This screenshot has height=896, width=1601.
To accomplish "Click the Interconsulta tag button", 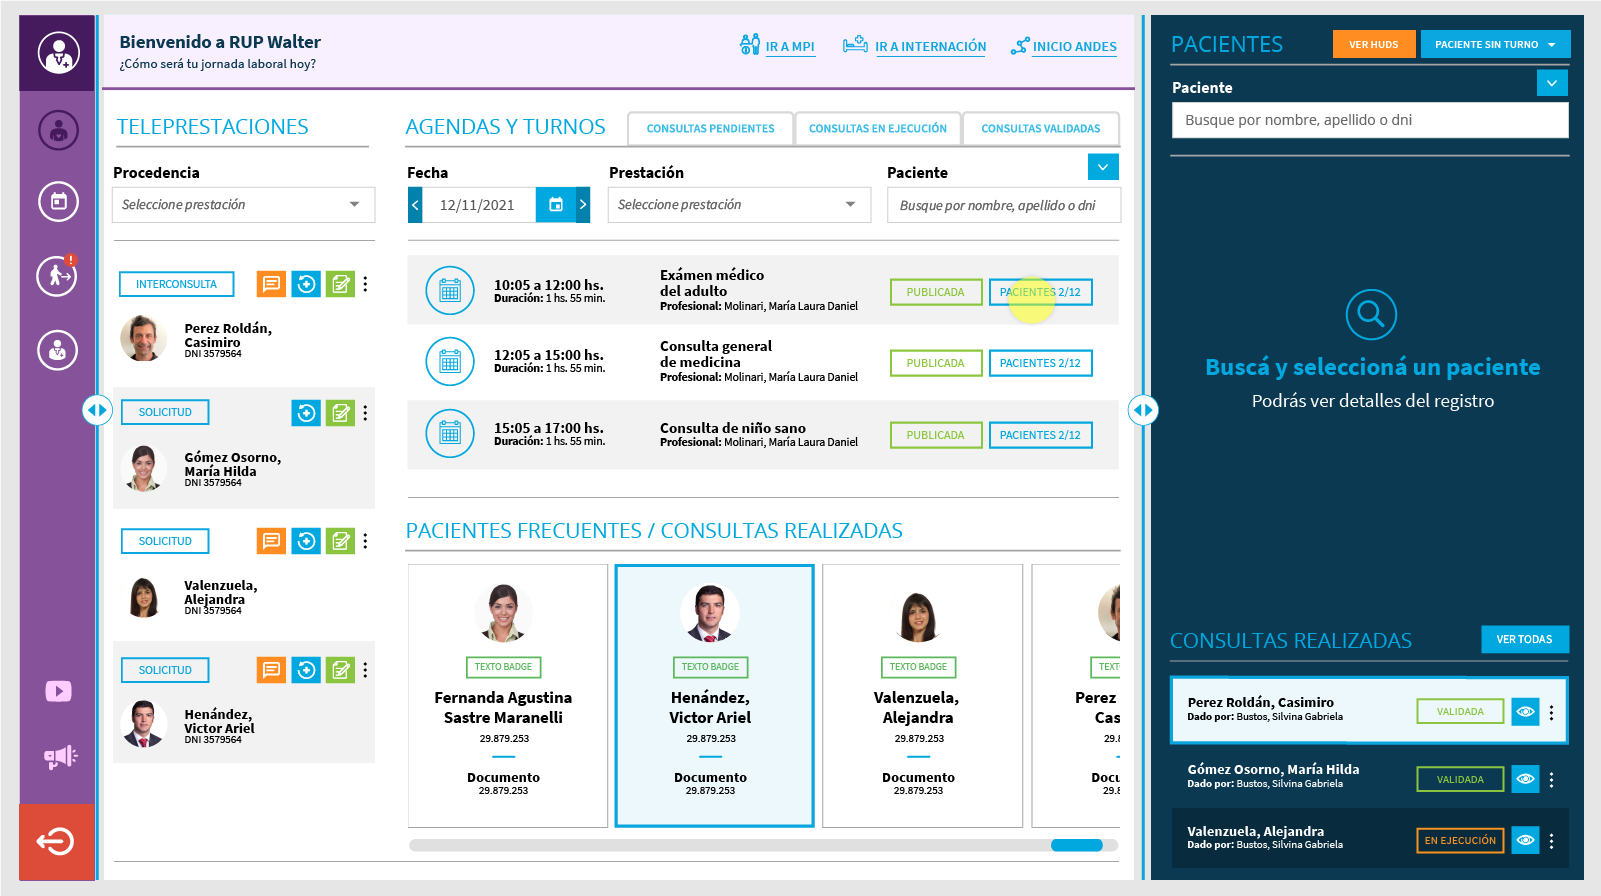I will [176, 284].
